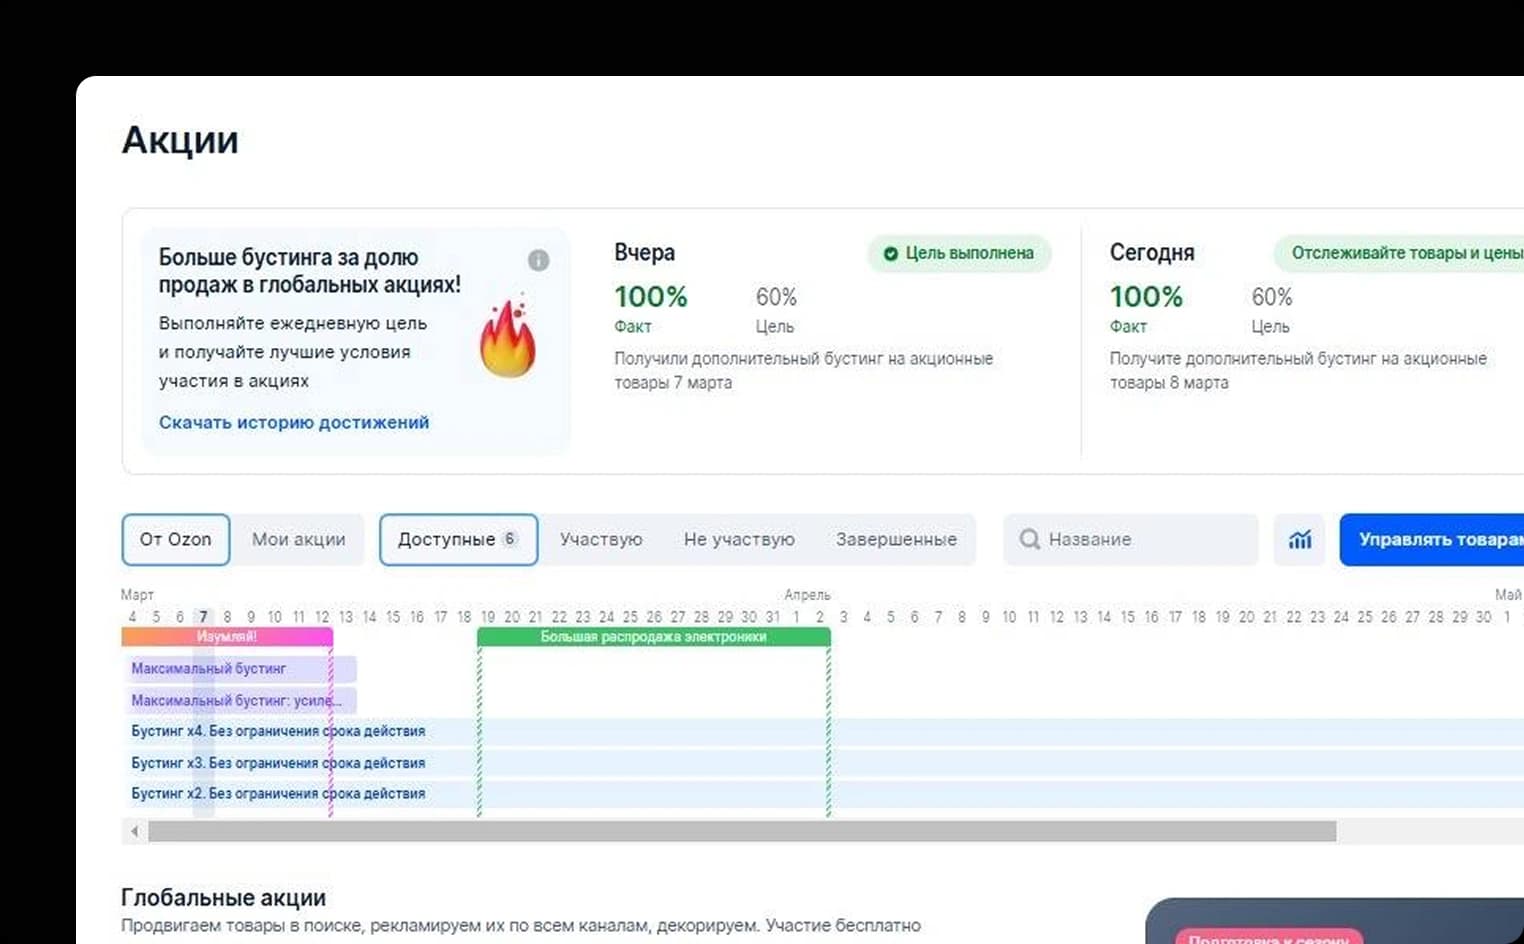Click the number 6 badge on Доступные

(x=510, y=539)
